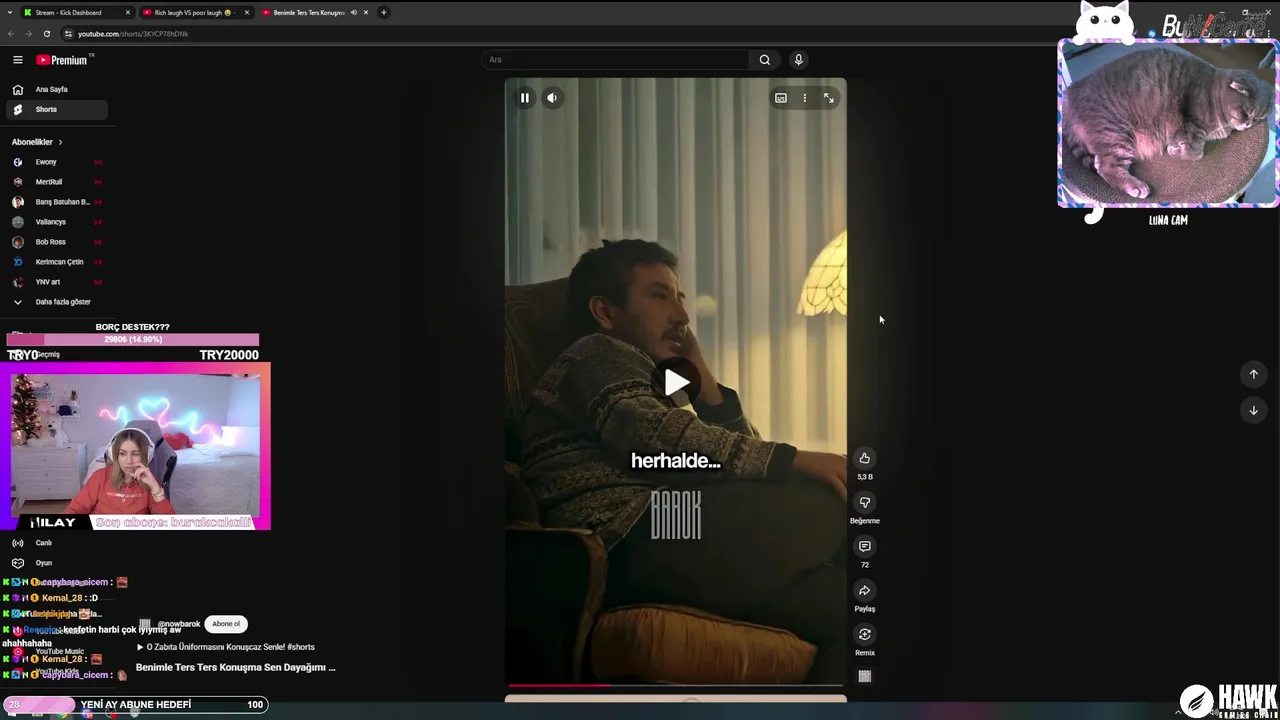Open the sound source thumbnail below Remix

click(865, 676)
